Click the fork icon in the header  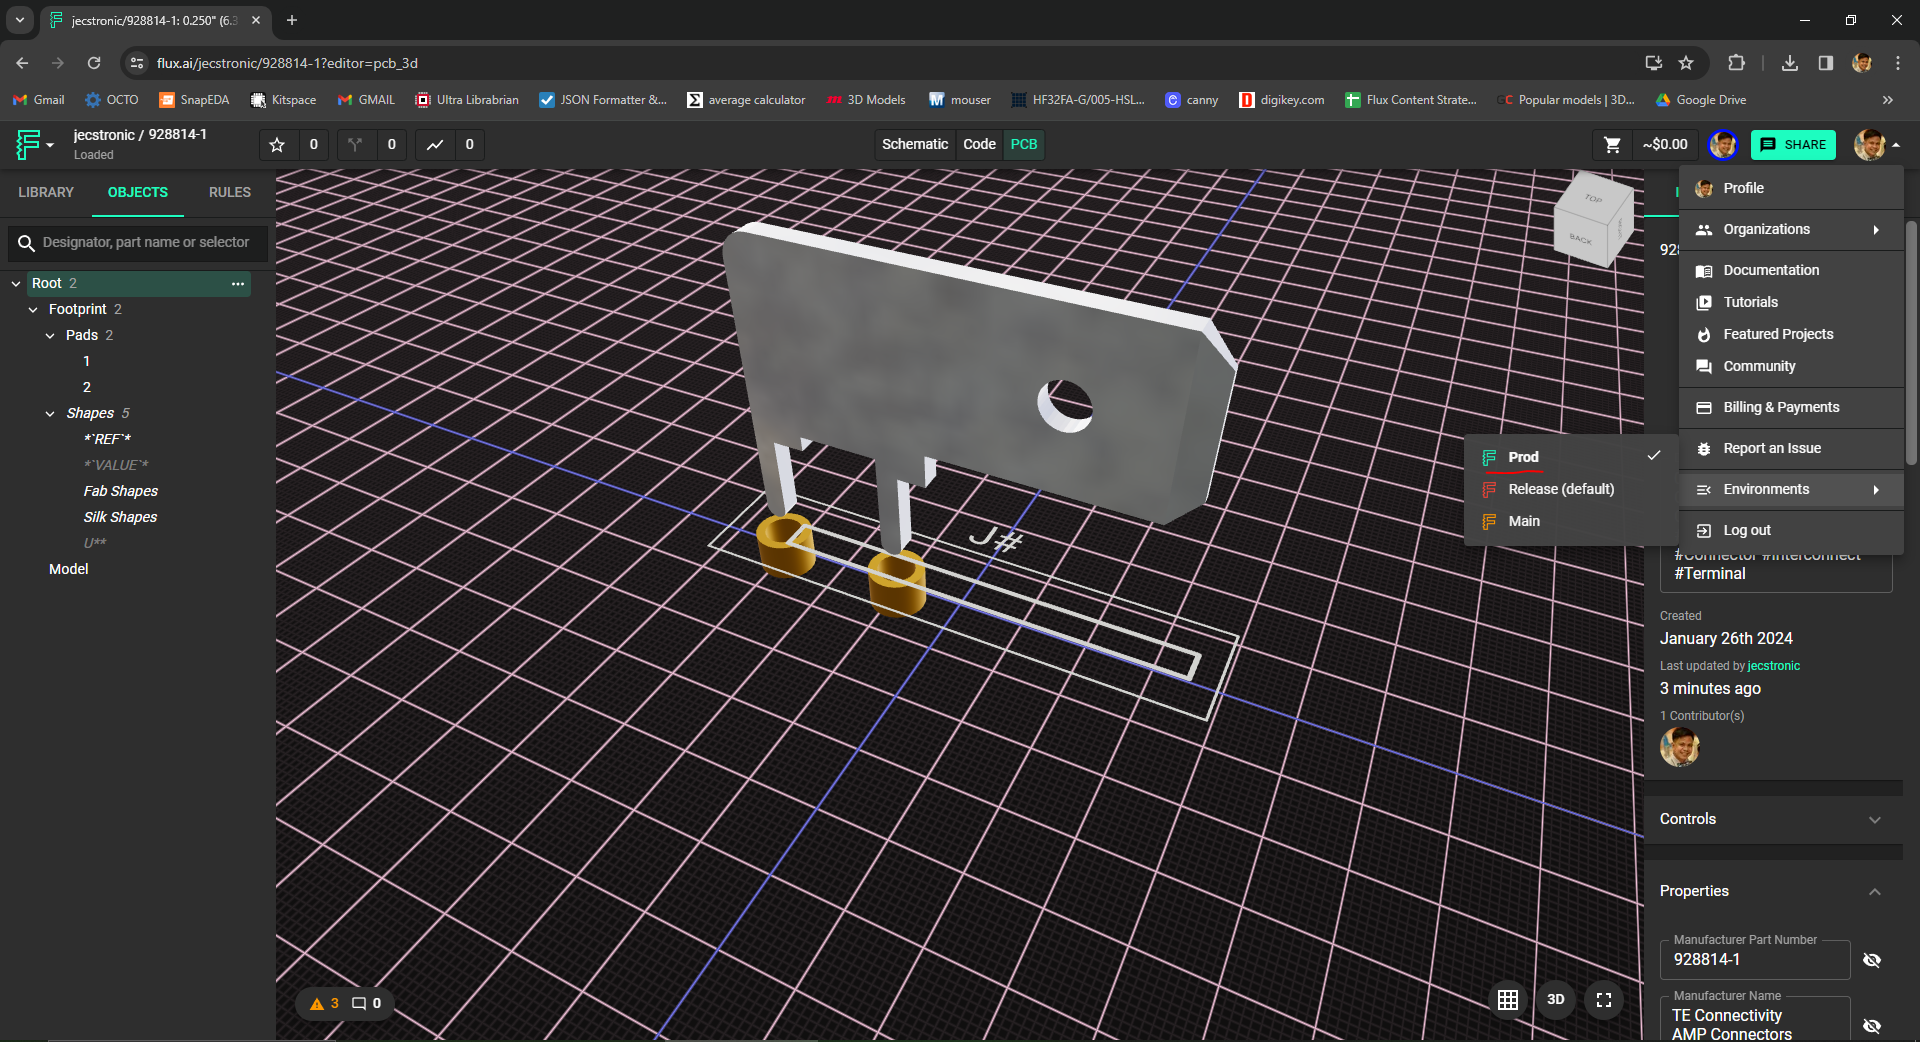[x=355, y=145]
